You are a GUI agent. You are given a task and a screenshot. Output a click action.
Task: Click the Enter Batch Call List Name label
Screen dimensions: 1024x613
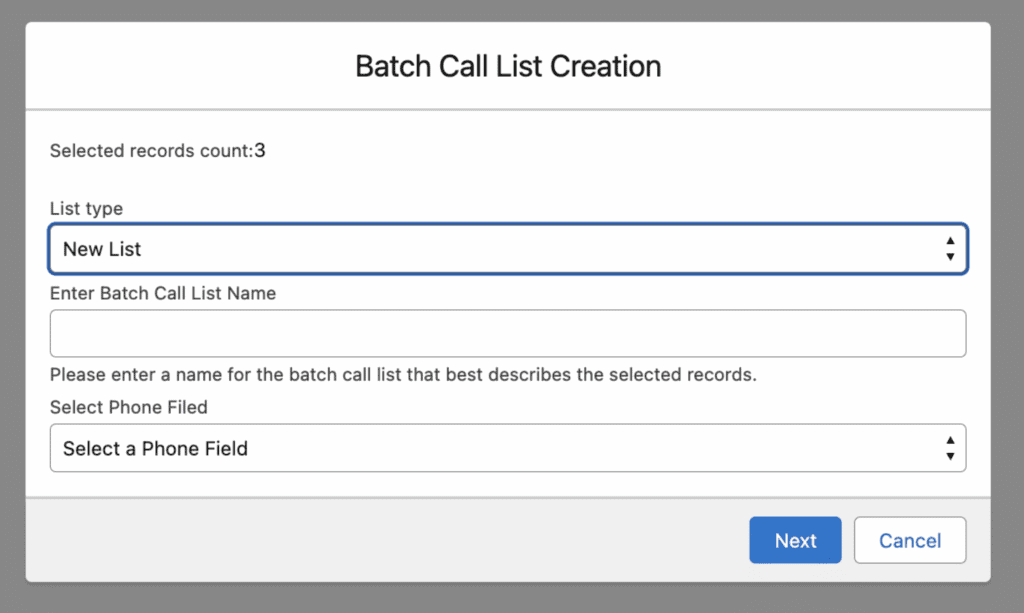(163, 293)
